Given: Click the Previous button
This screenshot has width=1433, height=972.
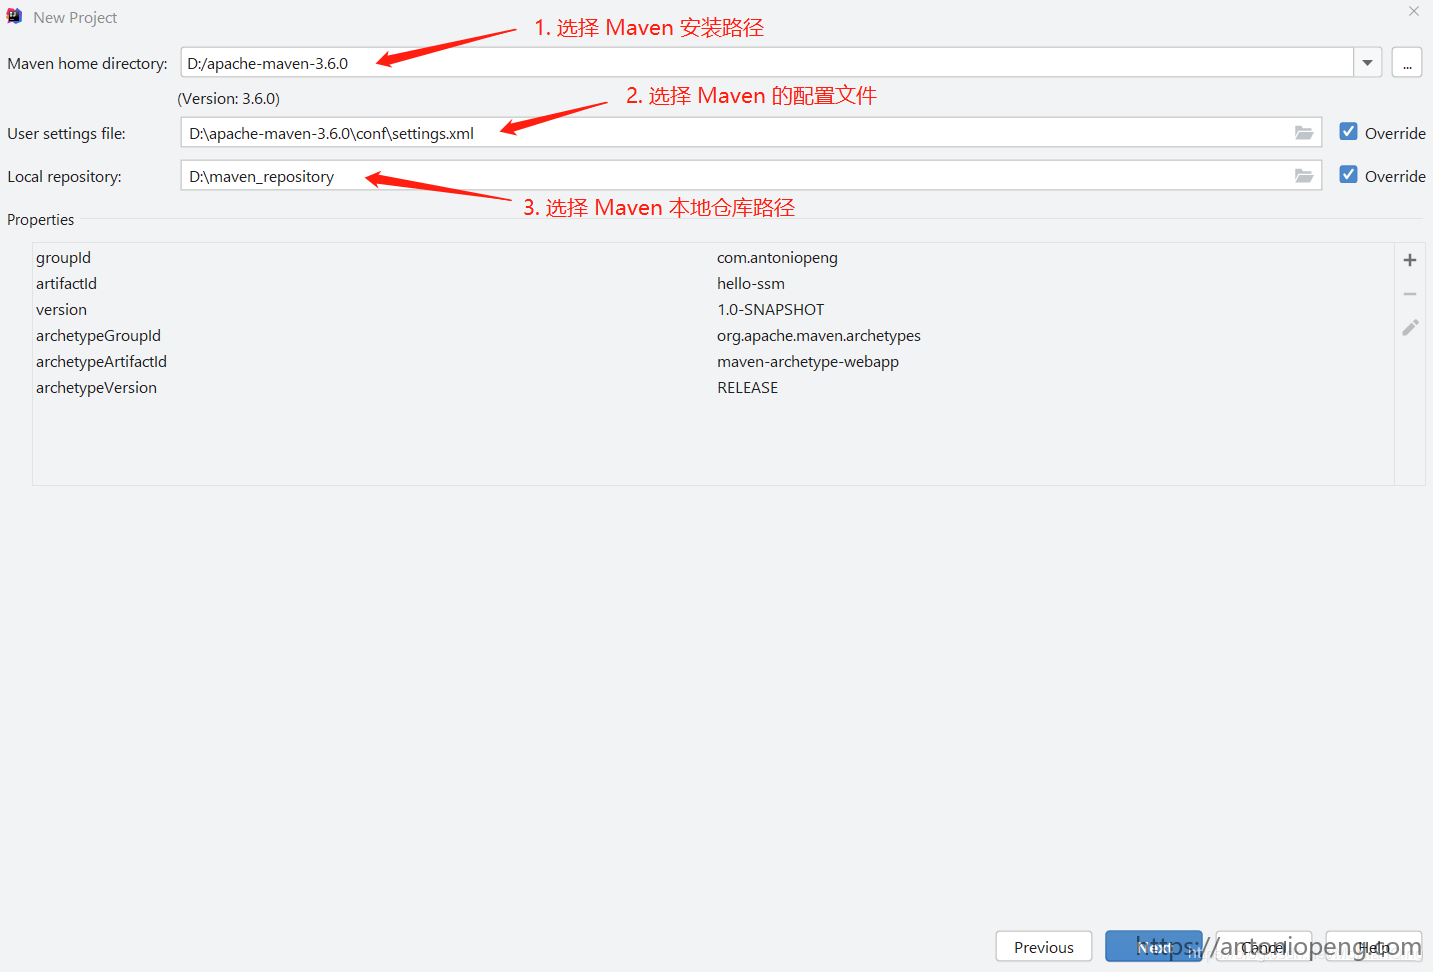Looking at the screenshot, I should point(1043,946).
